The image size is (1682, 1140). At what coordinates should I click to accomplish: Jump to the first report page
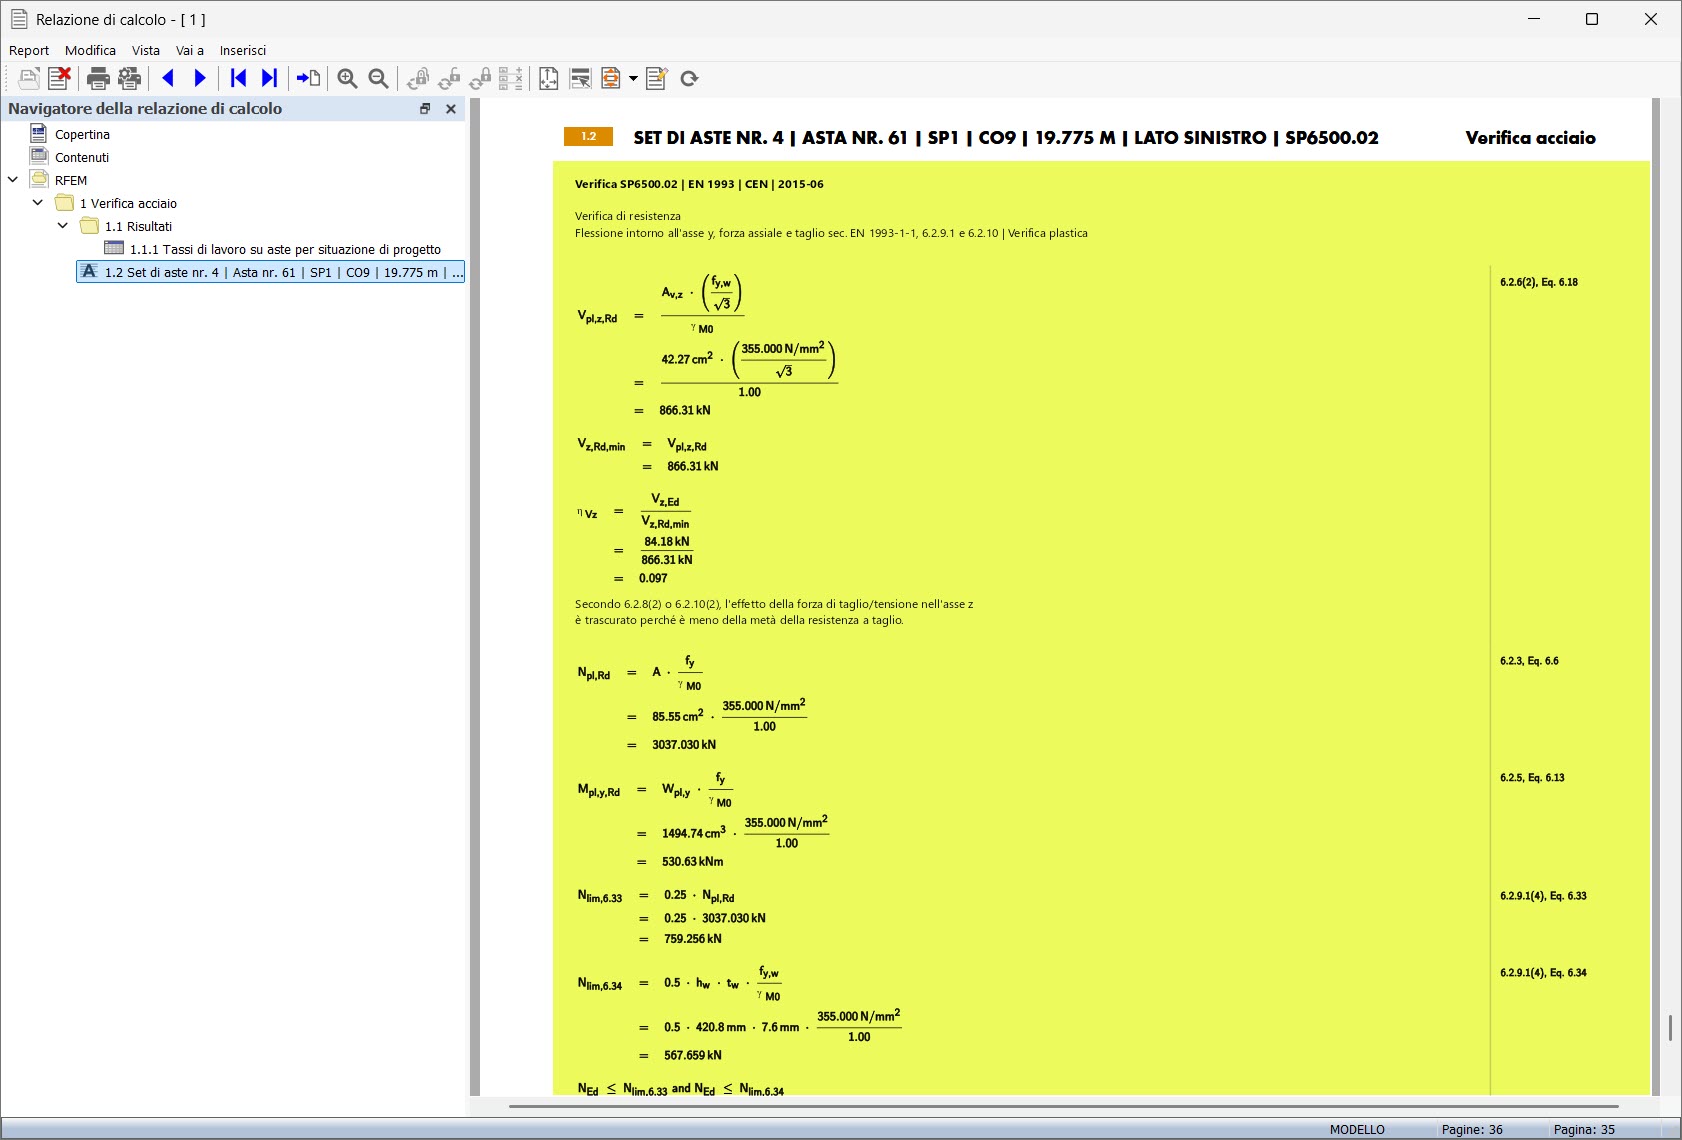click(x=236, y=78)
